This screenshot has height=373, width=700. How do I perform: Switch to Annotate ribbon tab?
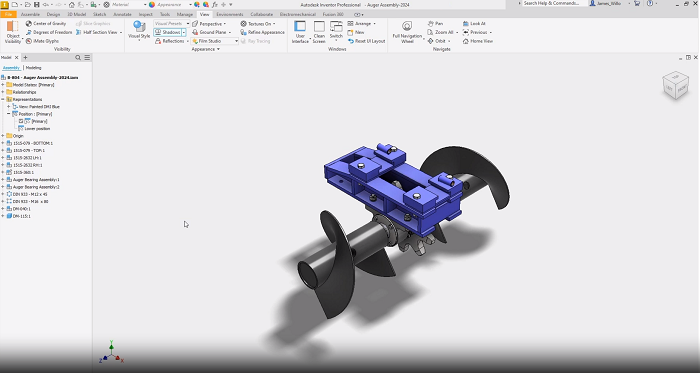pyautogui.click(x=122, y=14)
